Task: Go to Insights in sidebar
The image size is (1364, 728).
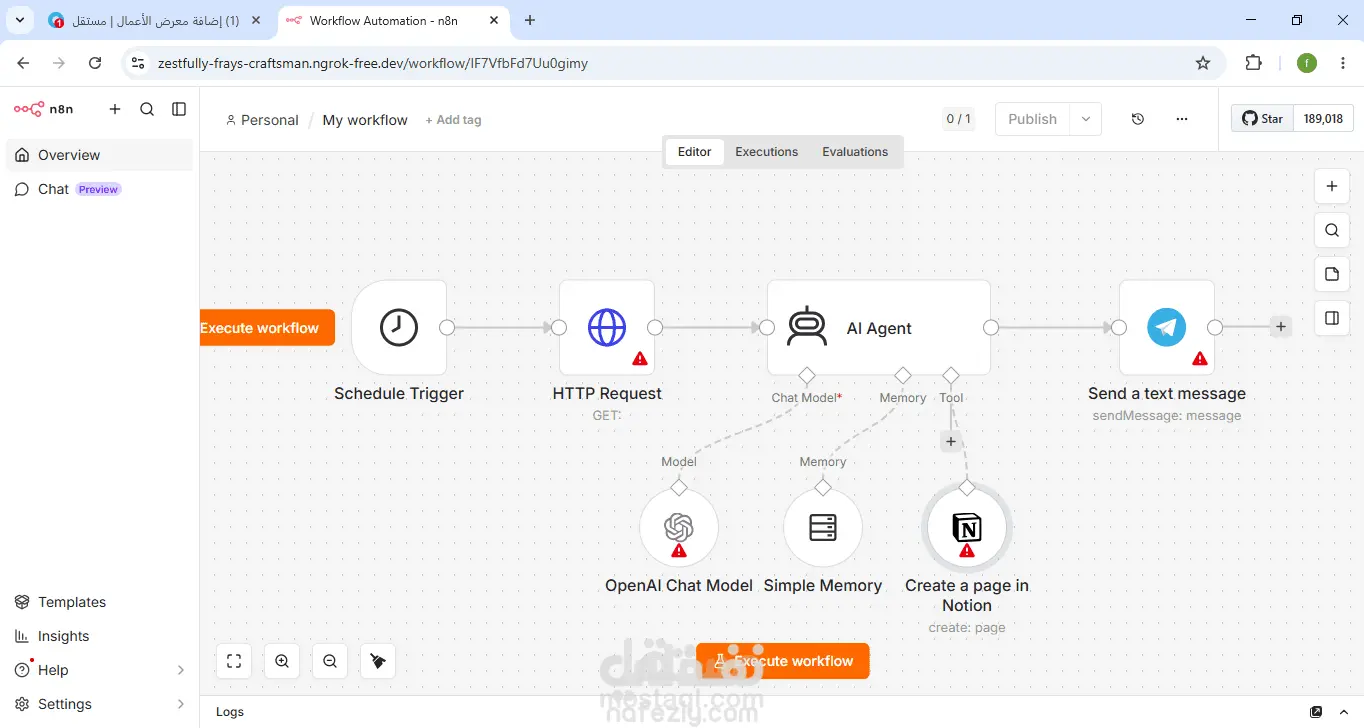Action: 99,636
